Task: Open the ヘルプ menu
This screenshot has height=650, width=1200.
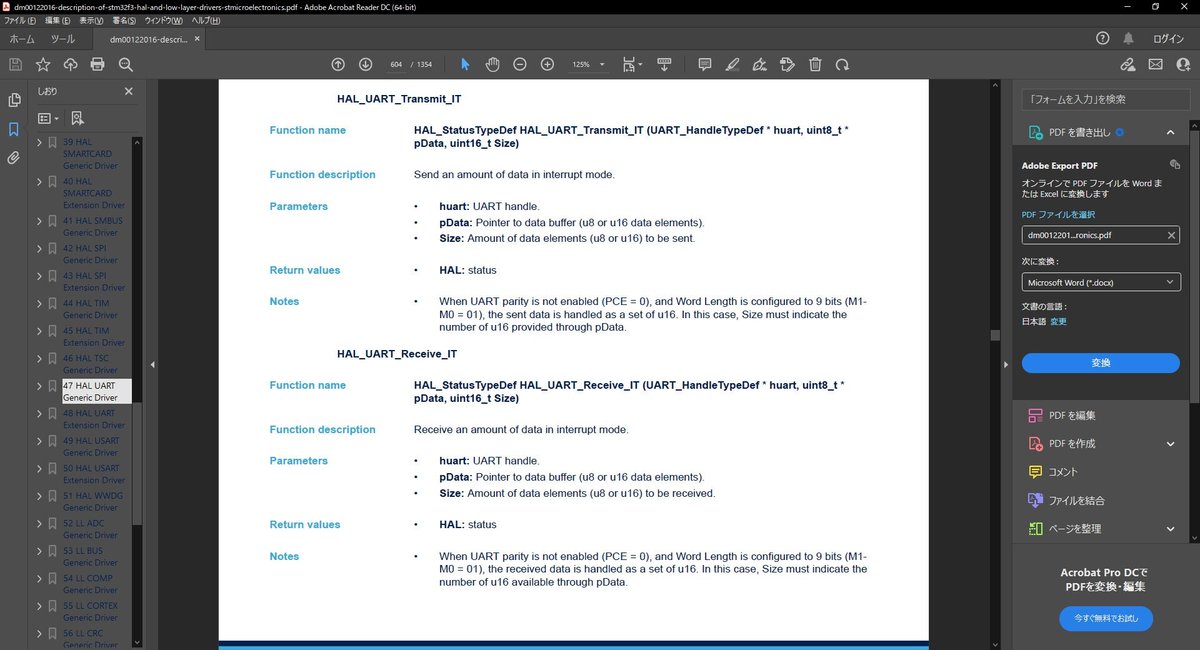Action: pos(206,20)
